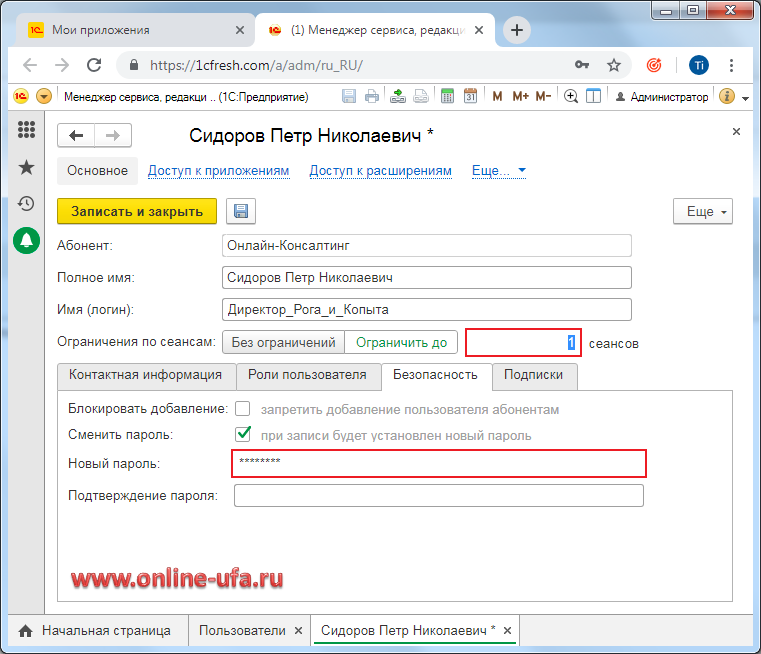Close the Менеджер сервиса browser tab
Viewport: 761px width, 654px height.
[x=479, y=30]
